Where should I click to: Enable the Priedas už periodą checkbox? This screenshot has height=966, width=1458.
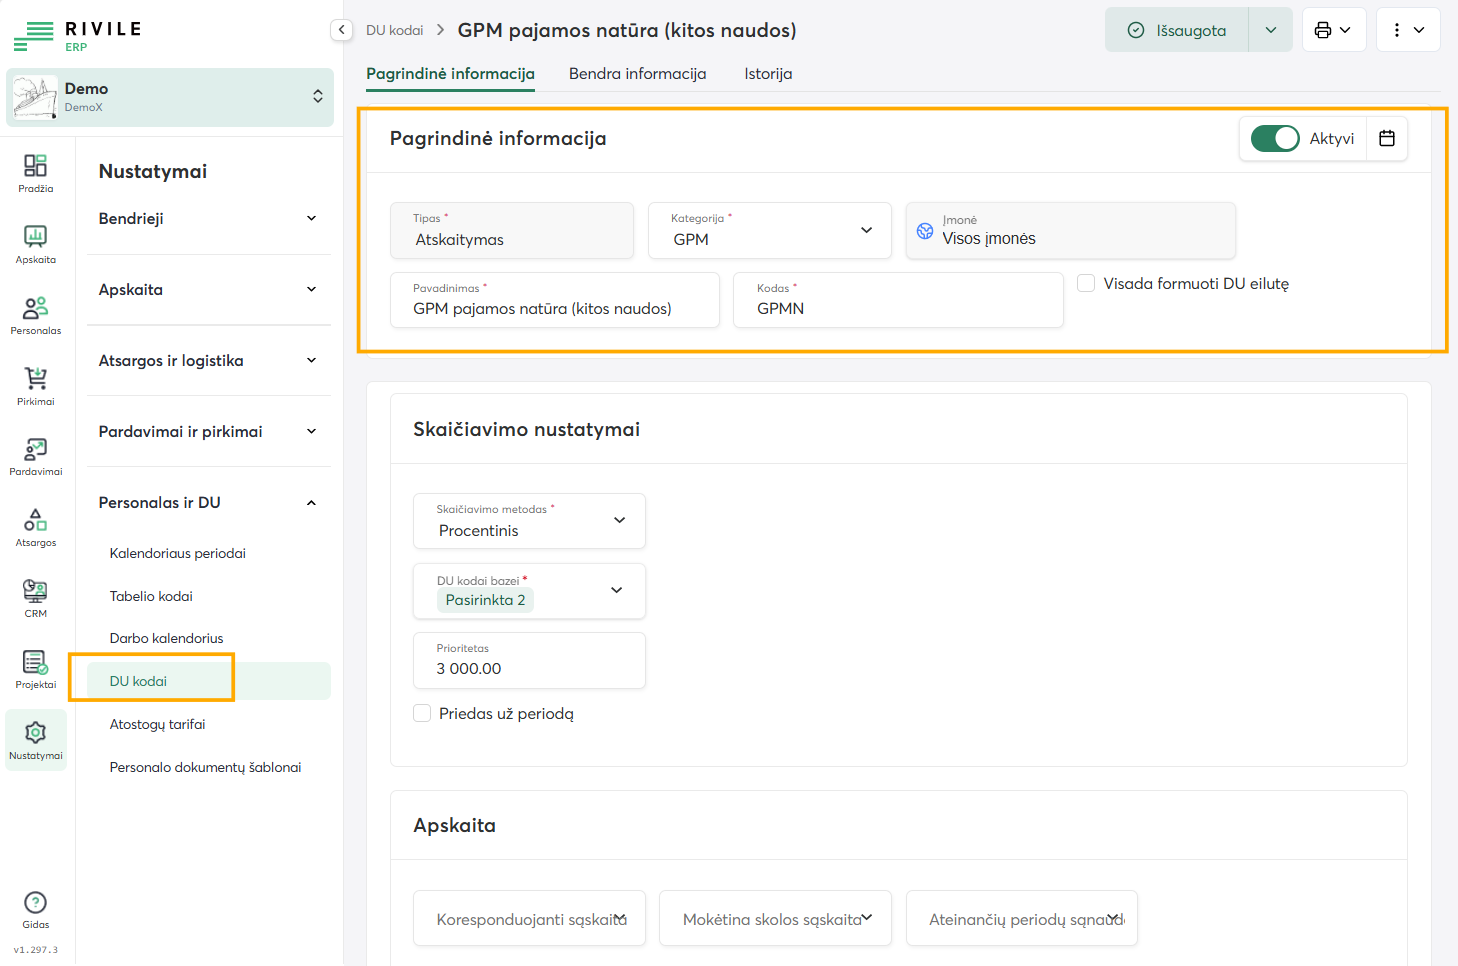click(x=422, y=713)
